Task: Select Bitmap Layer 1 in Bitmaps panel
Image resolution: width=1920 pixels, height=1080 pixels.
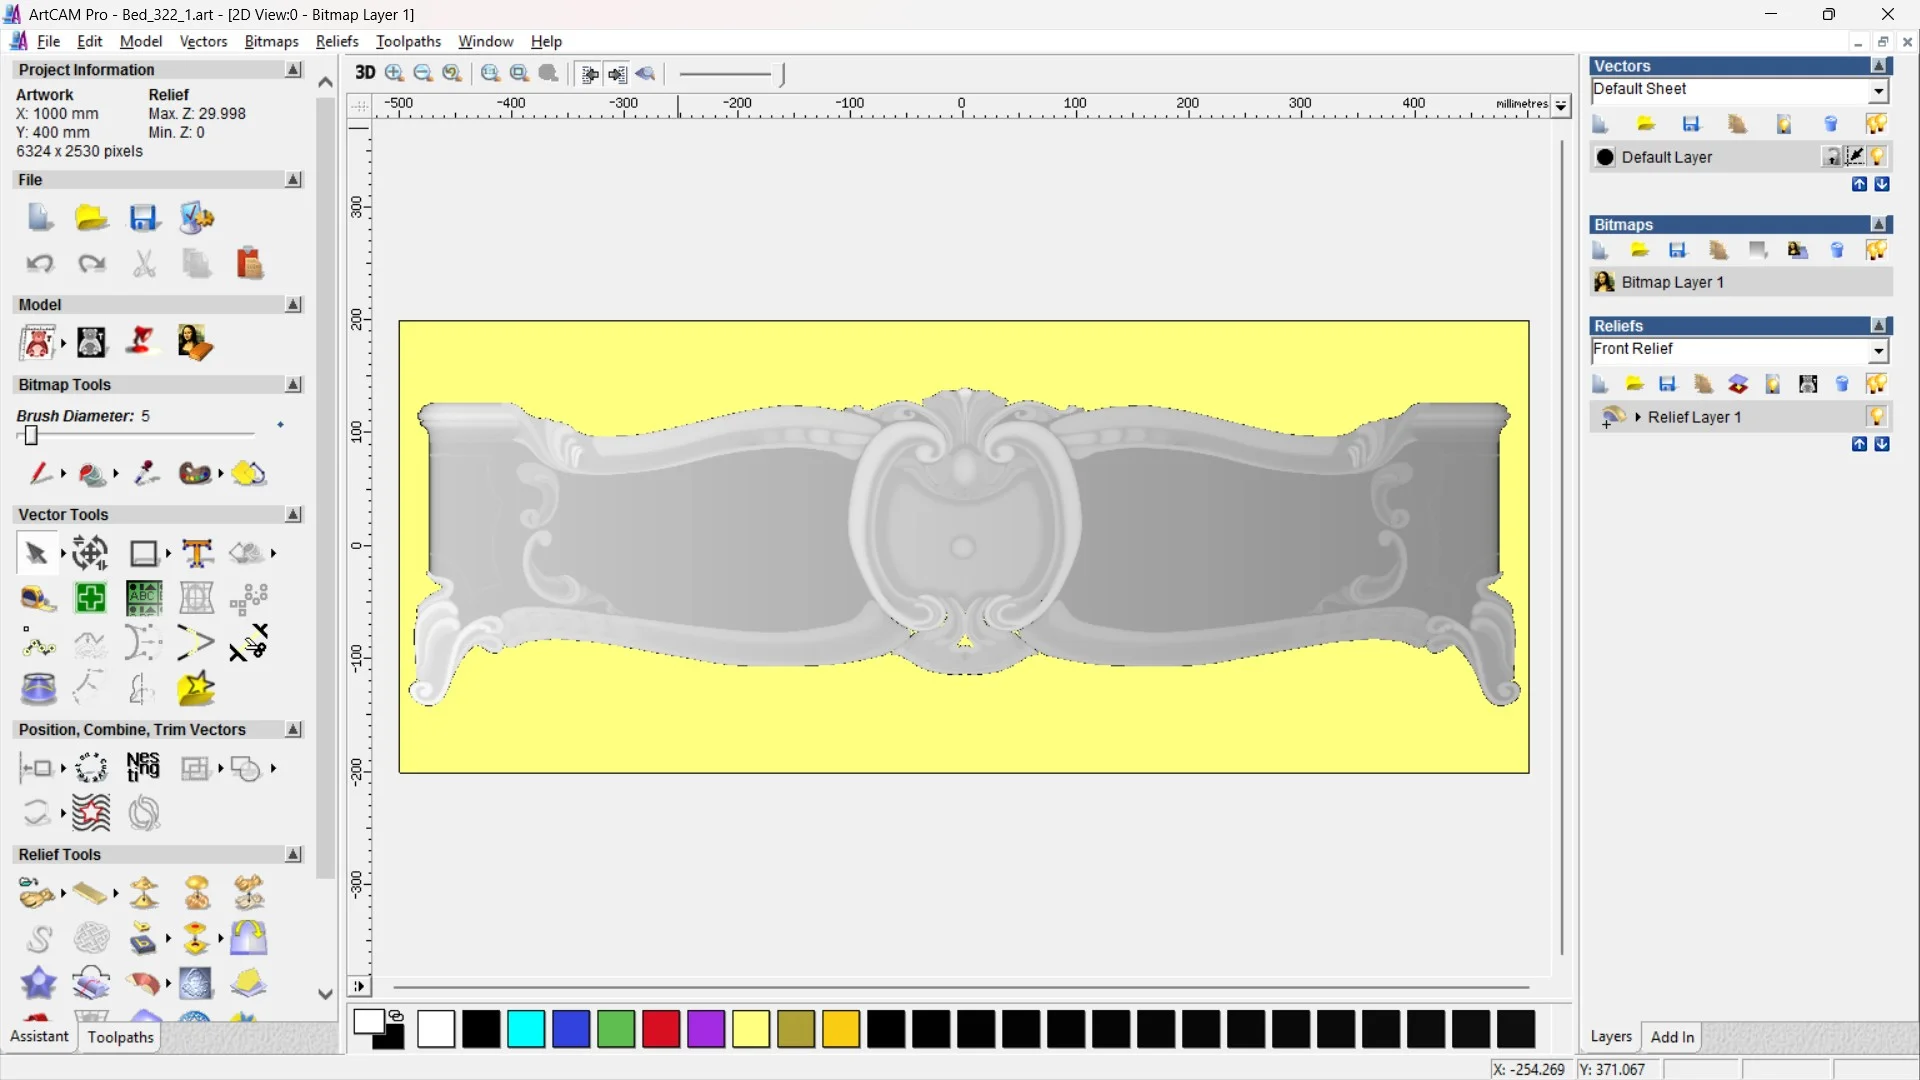Action: click(1672, 282)
